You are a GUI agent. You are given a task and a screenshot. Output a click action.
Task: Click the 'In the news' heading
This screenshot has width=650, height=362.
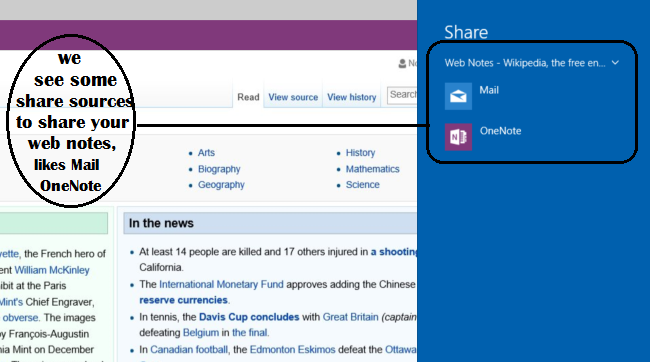coord(161,223)
